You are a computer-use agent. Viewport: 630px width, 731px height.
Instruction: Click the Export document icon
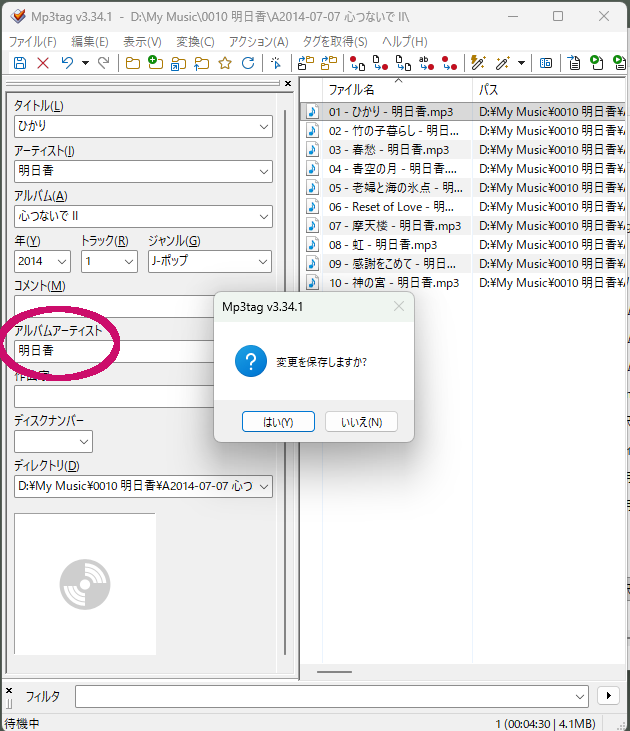[x=574, y=62]
